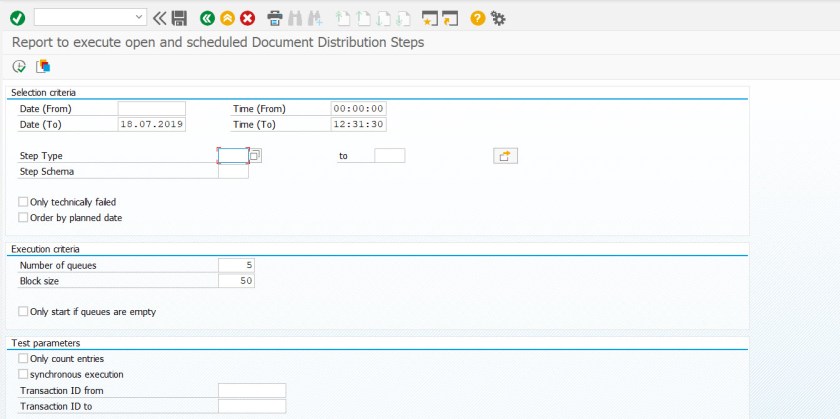The height and width of the screenshot is (419, 840).
Task: Click the green Back icon
Action: tap(207, 19)
